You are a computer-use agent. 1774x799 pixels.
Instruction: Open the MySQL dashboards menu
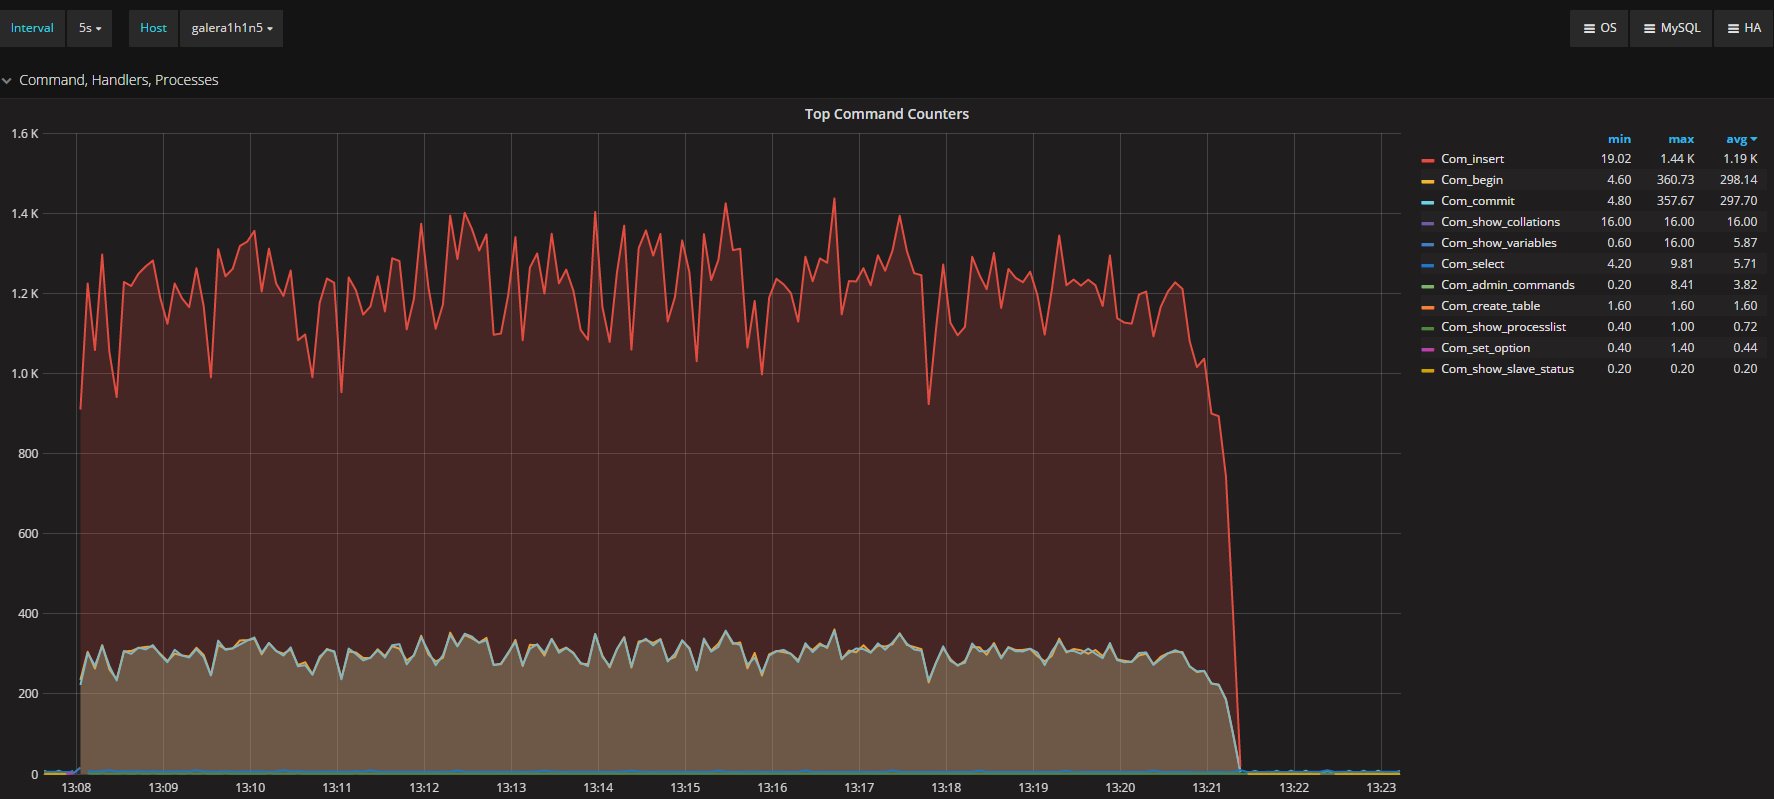click(1671, 28)
